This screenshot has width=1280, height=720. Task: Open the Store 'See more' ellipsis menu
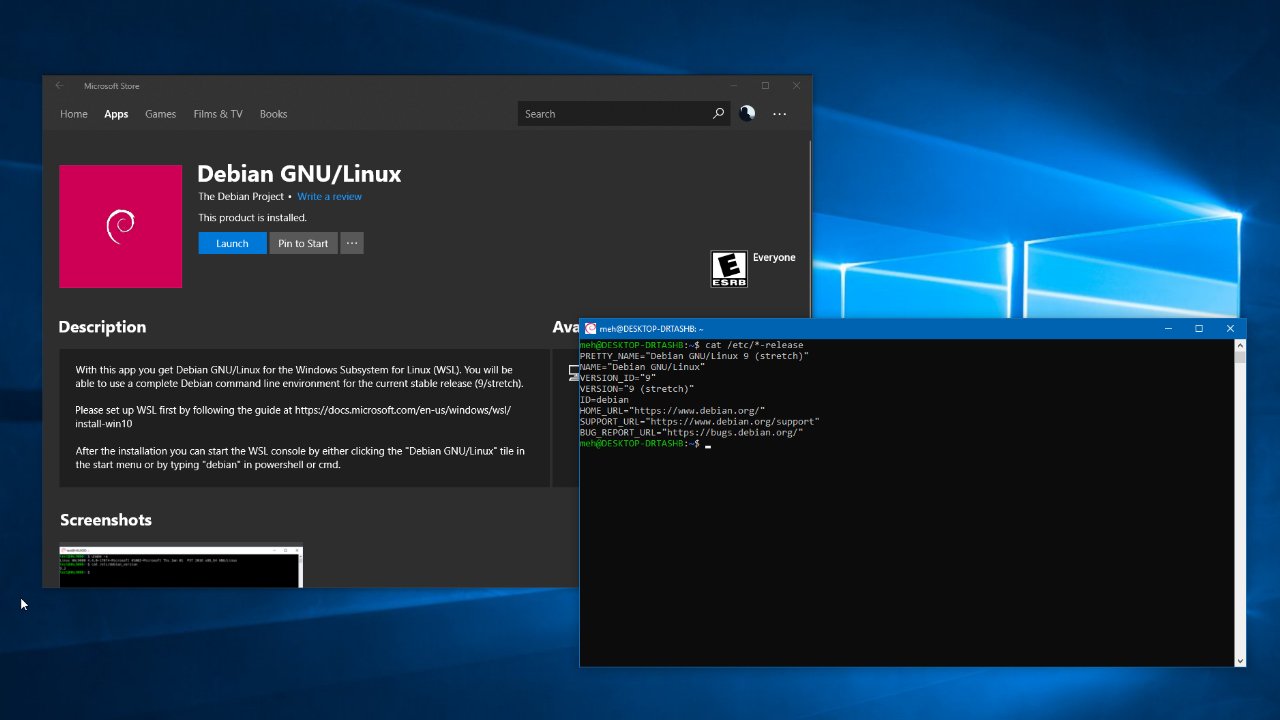pyautogui.click(x=780, y=114)
